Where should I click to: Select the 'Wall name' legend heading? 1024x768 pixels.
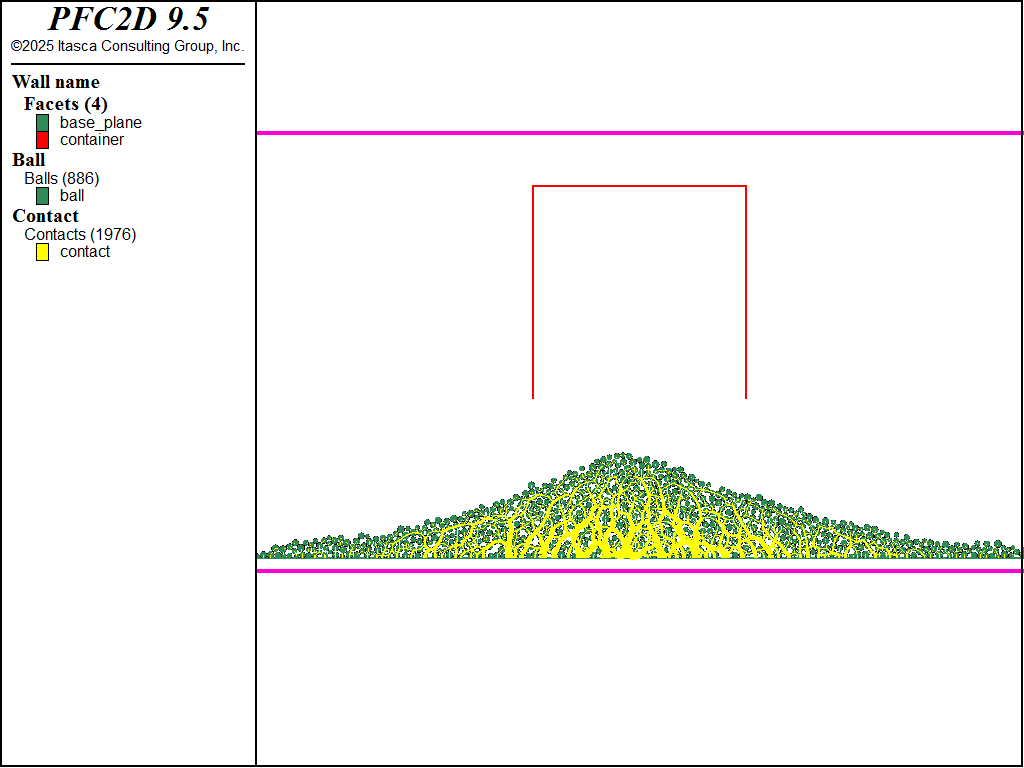[x=56, y=82]
